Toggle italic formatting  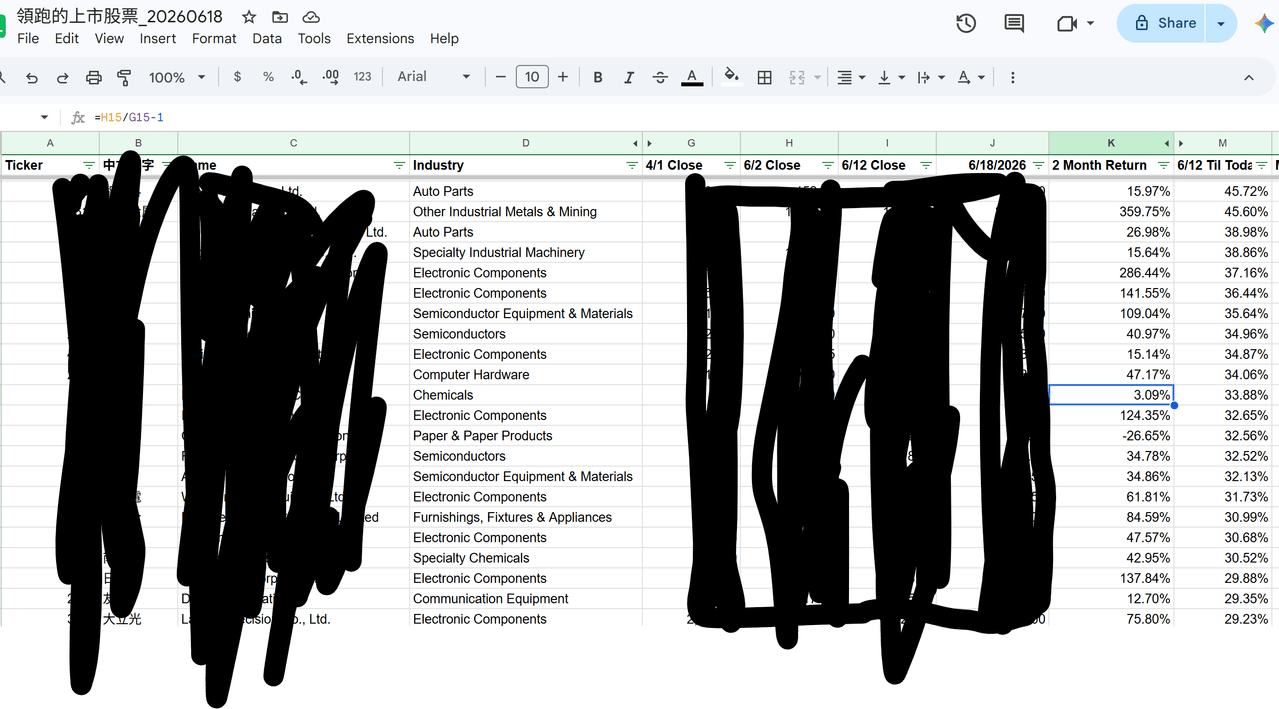click(x=629, y=77)
